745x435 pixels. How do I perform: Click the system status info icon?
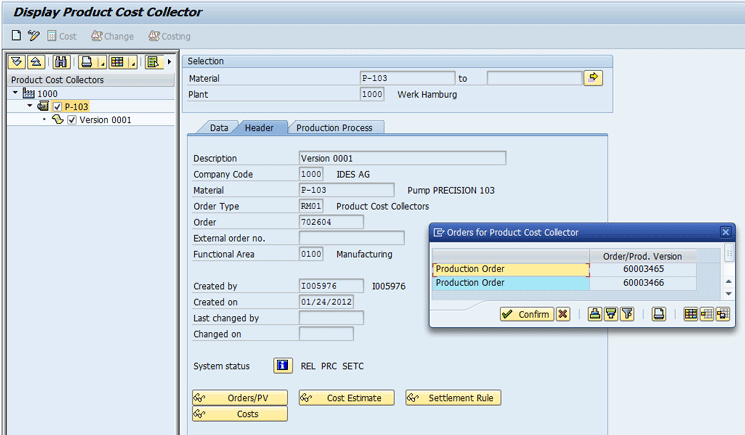(x=282, y=366)
